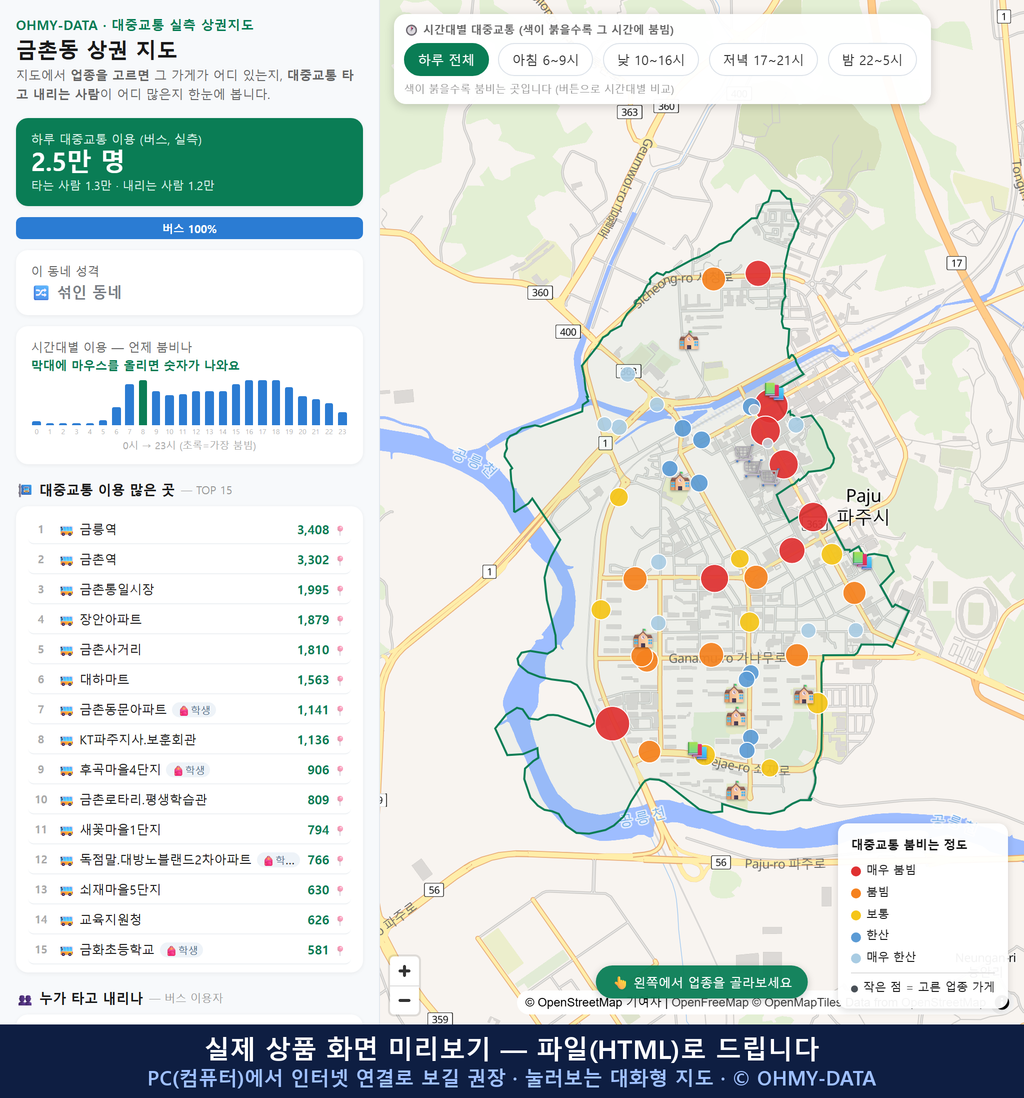Click the orange 붐빔 legend swatch
The height and width of the screenshot is (1098, 1024).
[855, 893]
